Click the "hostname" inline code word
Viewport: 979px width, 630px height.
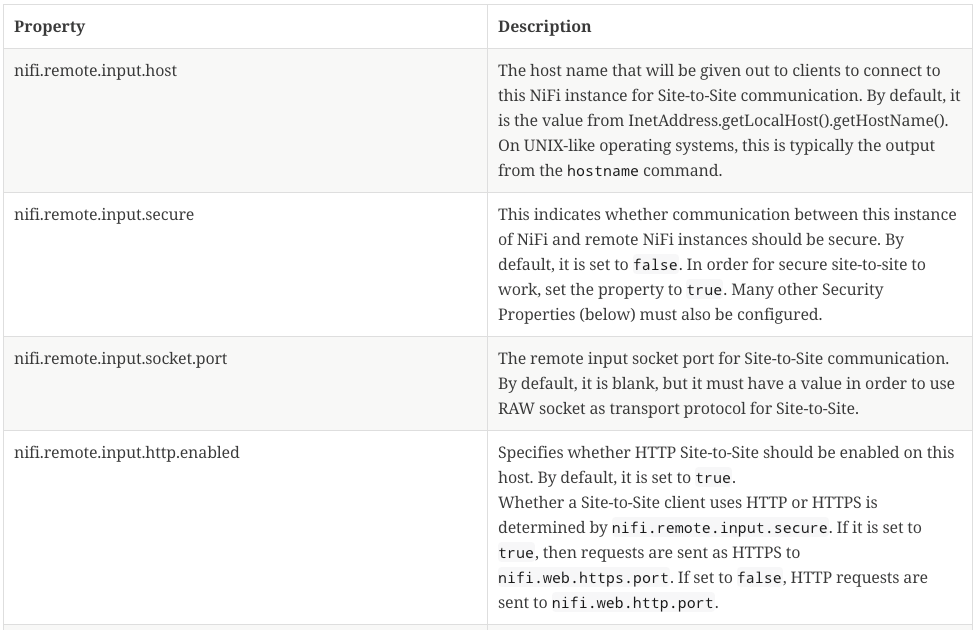pyautogui.click(x=602, y=171)
